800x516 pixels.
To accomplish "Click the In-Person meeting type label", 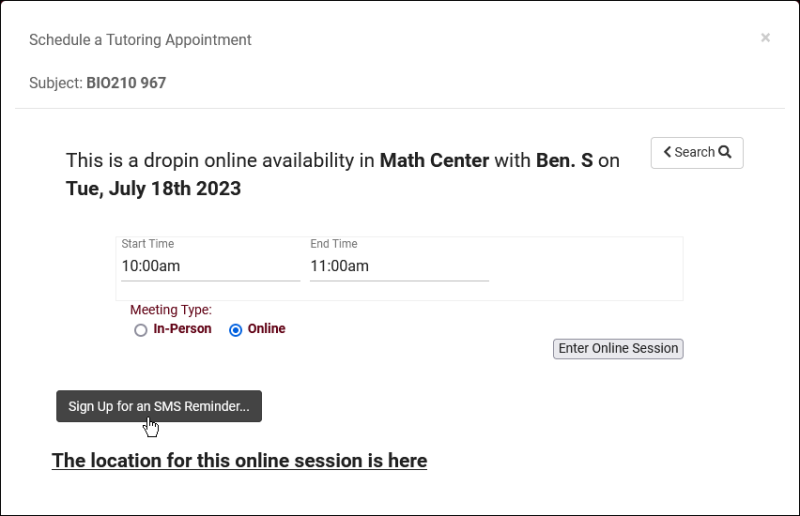I will (x=182, y=329).
